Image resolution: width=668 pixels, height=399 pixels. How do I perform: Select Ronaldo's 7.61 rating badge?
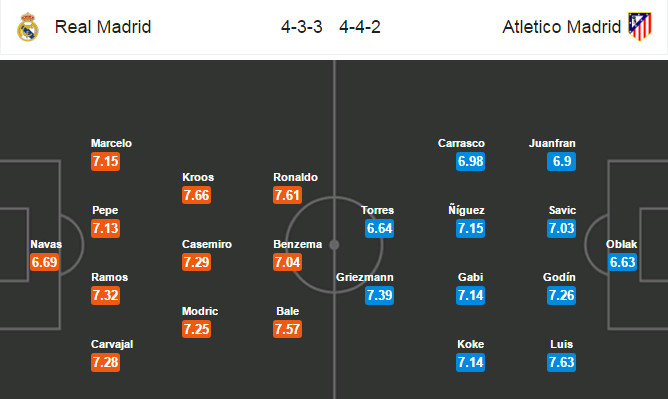click(x=288, y=195)
